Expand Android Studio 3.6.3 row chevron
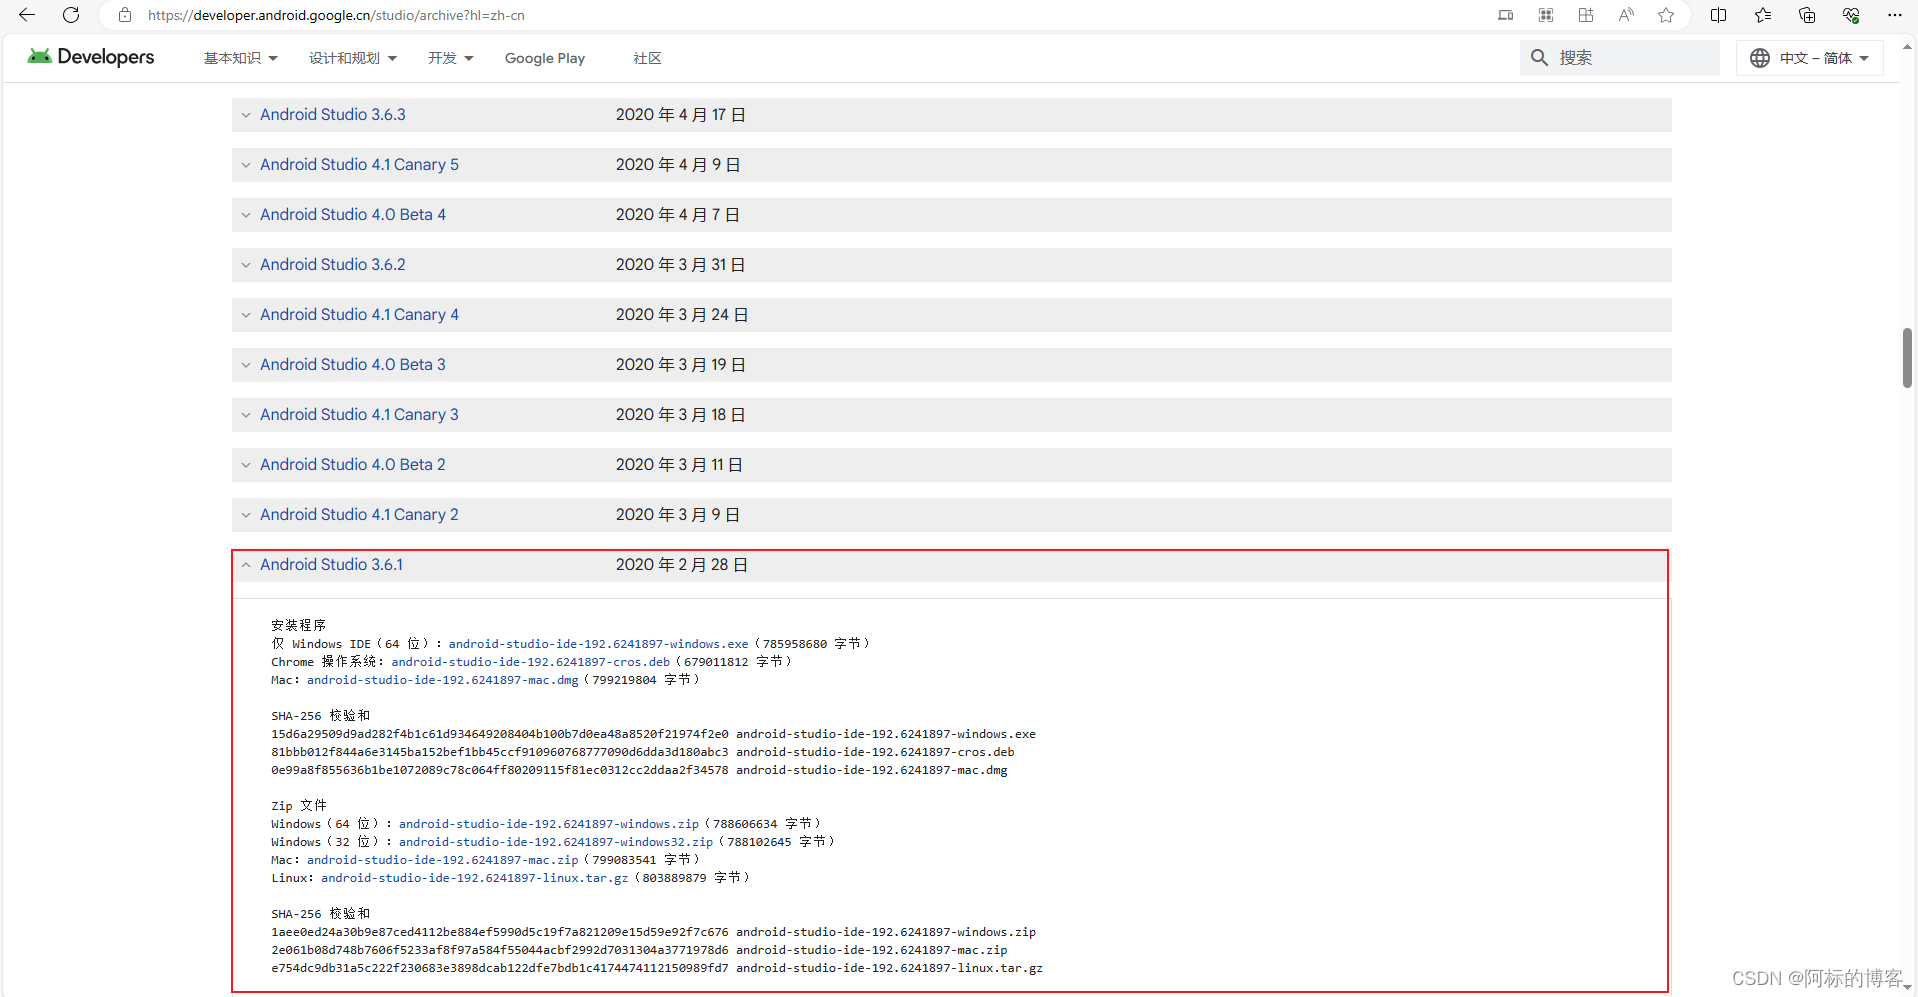This screenshot has height=997, width=1918. [246, 115]
